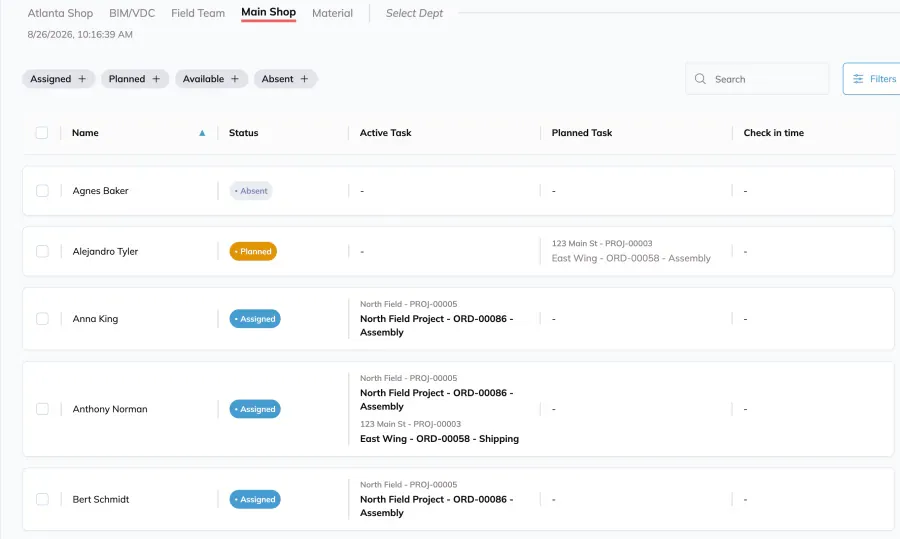Image resolution: width=900 pixels, height=539 pixels.
Task: Click Anthony Norman's Assigned status badge
Action: click(x=255, y=409)
